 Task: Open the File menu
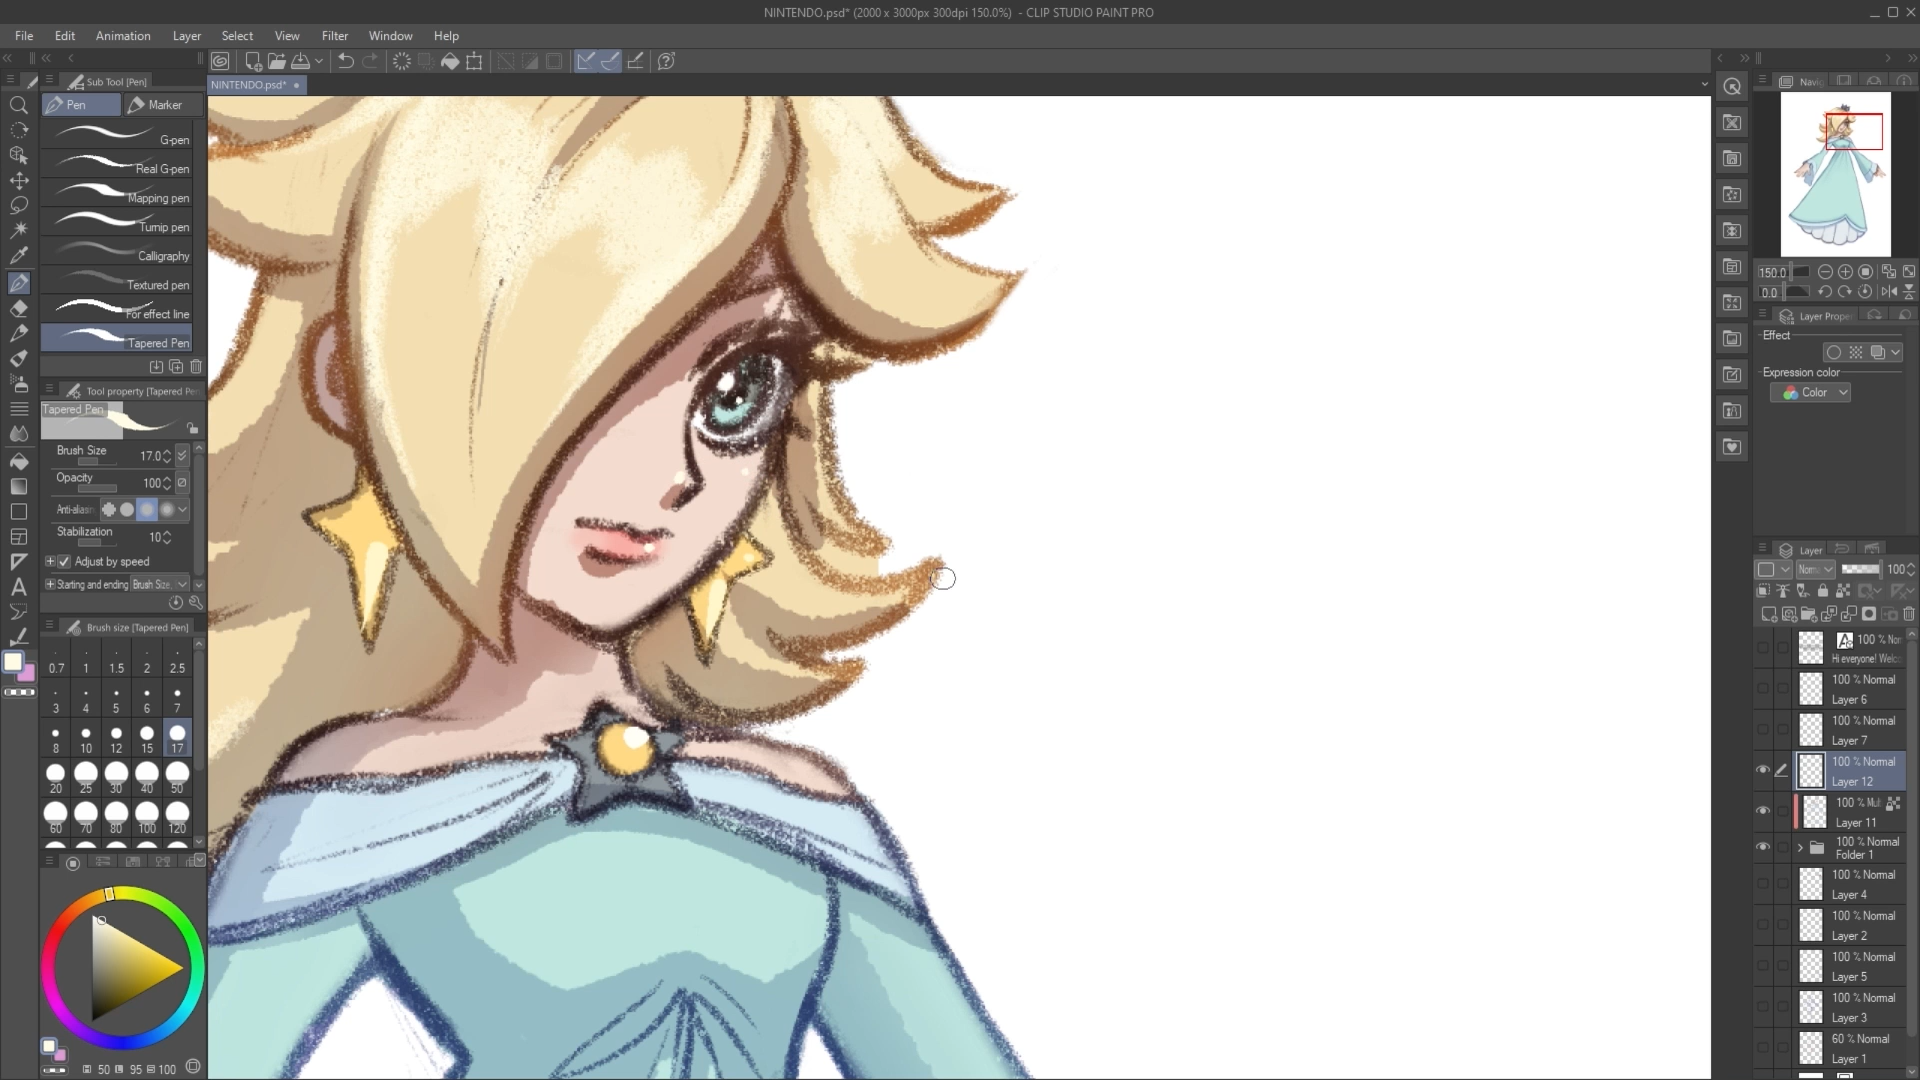click(x=24, y=36)
